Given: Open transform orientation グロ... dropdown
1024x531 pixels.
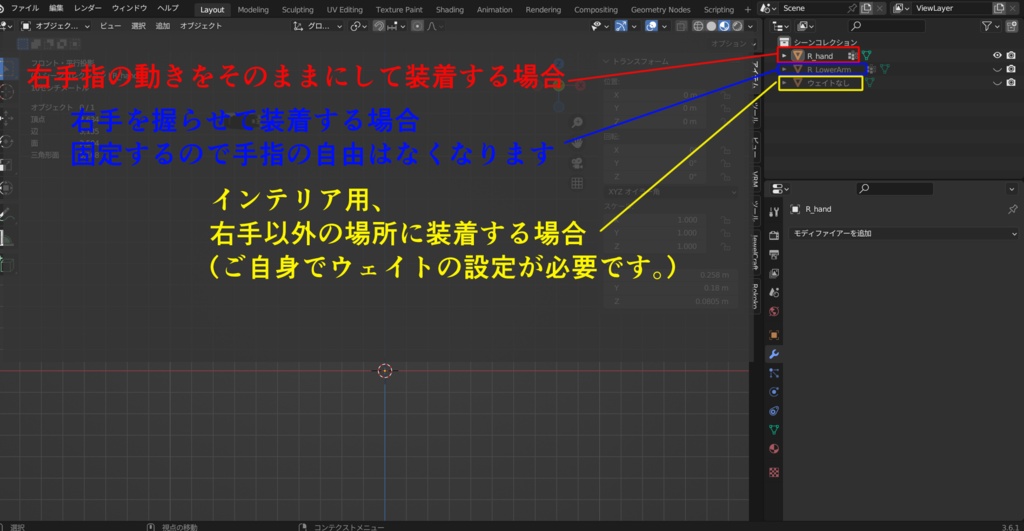Looking at the screenshot, I should click(x=317, y=26).
